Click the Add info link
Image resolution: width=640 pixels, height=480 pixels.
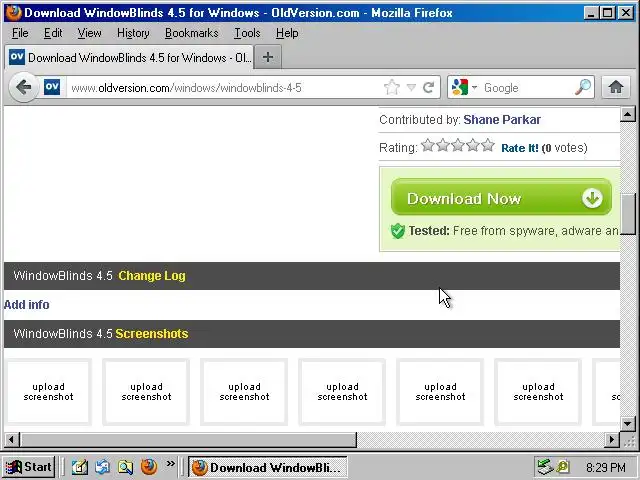point(27,305)
